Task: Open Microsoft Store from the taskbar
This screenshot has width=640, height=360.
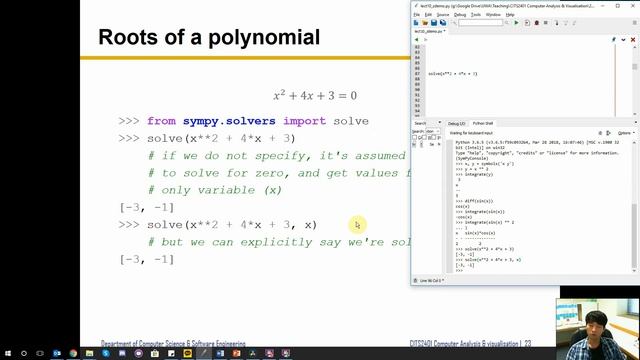Action: (x=155, y=353)
